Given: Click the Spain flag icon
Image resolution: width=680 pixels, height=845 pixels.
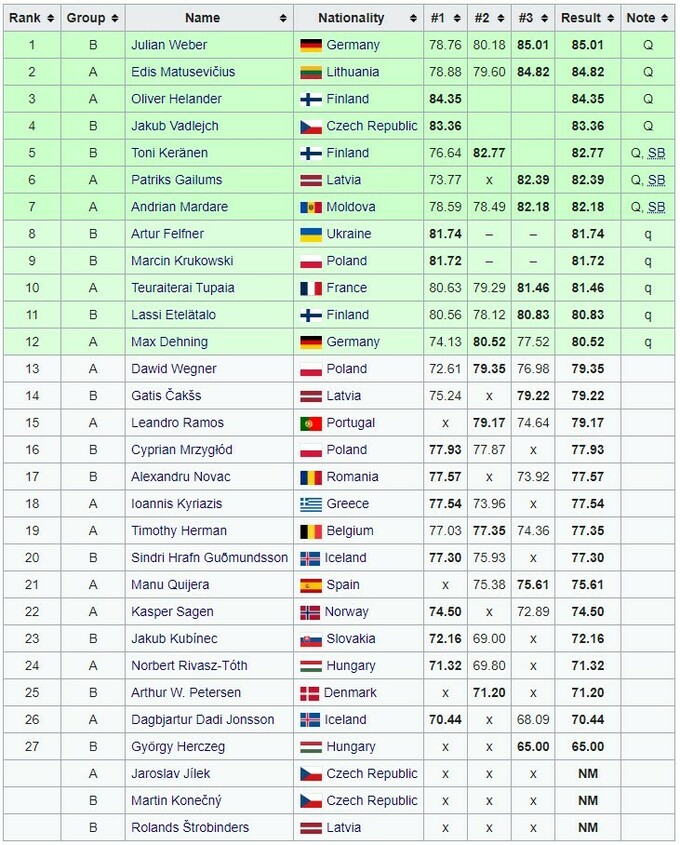Looking at the screenshot, I should pos(310,586).
